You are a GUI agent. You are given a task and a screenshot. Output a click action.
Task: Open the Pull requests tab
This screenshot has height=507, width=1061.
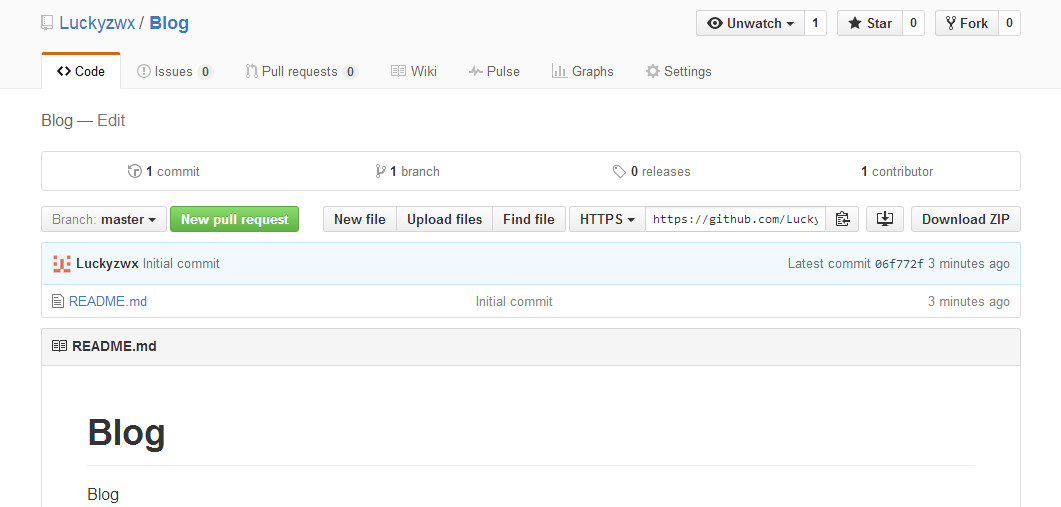click(301, 71)
